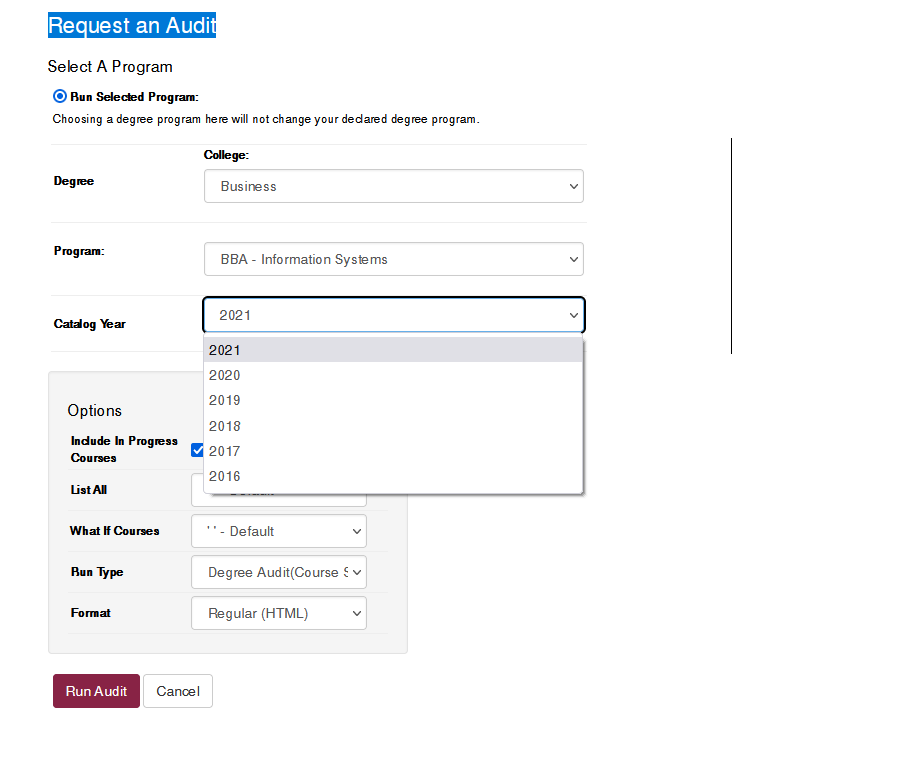Screen dimensions: 920x765
Task: Open the Program dropdown for BBA selection
Action: tap(393, 259)
